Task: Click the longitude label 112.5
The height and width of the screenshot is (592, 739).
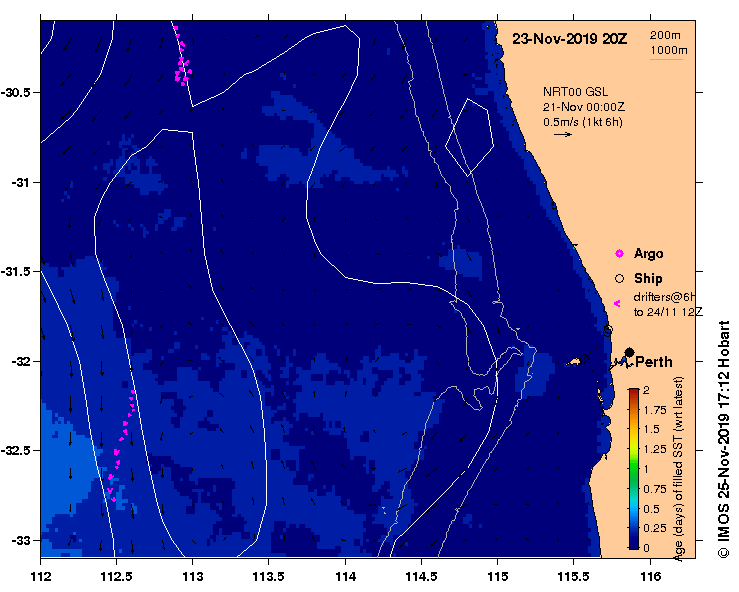Action: (x=116, y=576)
